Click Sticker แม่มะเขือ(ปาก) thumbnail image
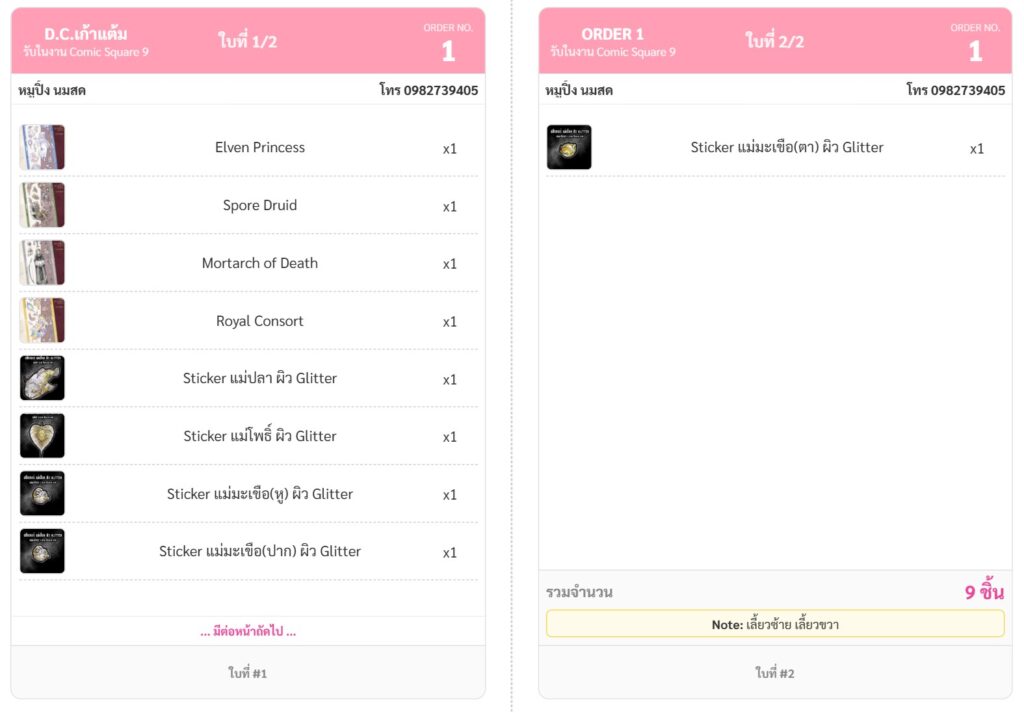The height and width of the screenshot is (713, 1024). [42, 551]
